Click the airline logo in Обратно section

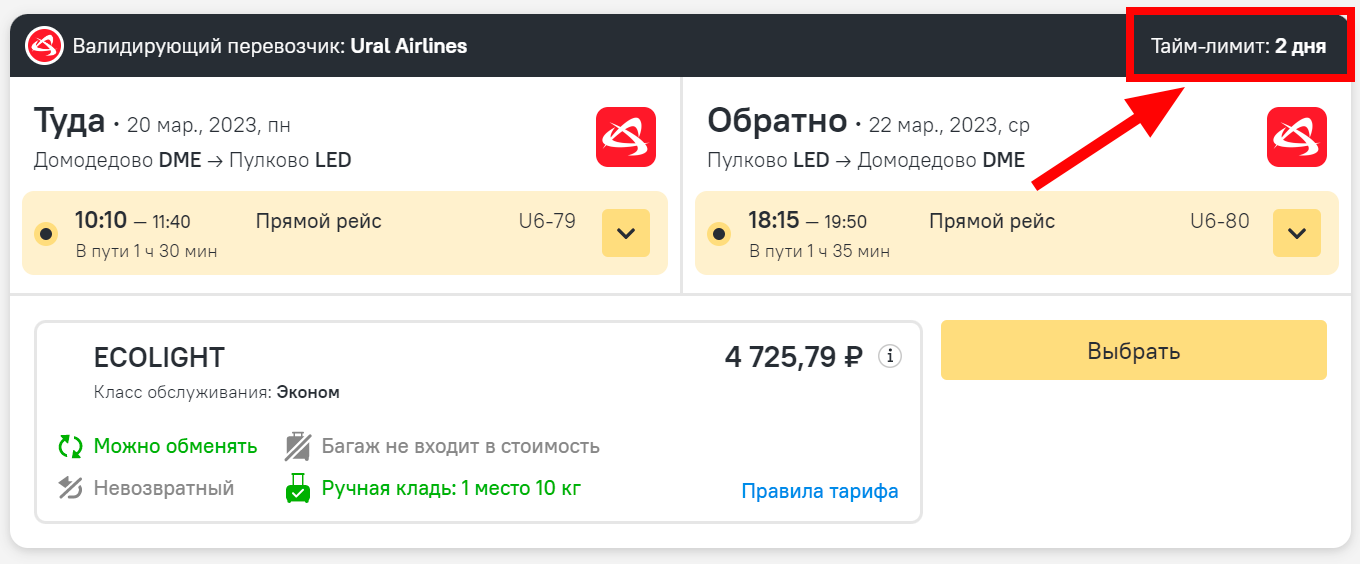[1297, 137]
